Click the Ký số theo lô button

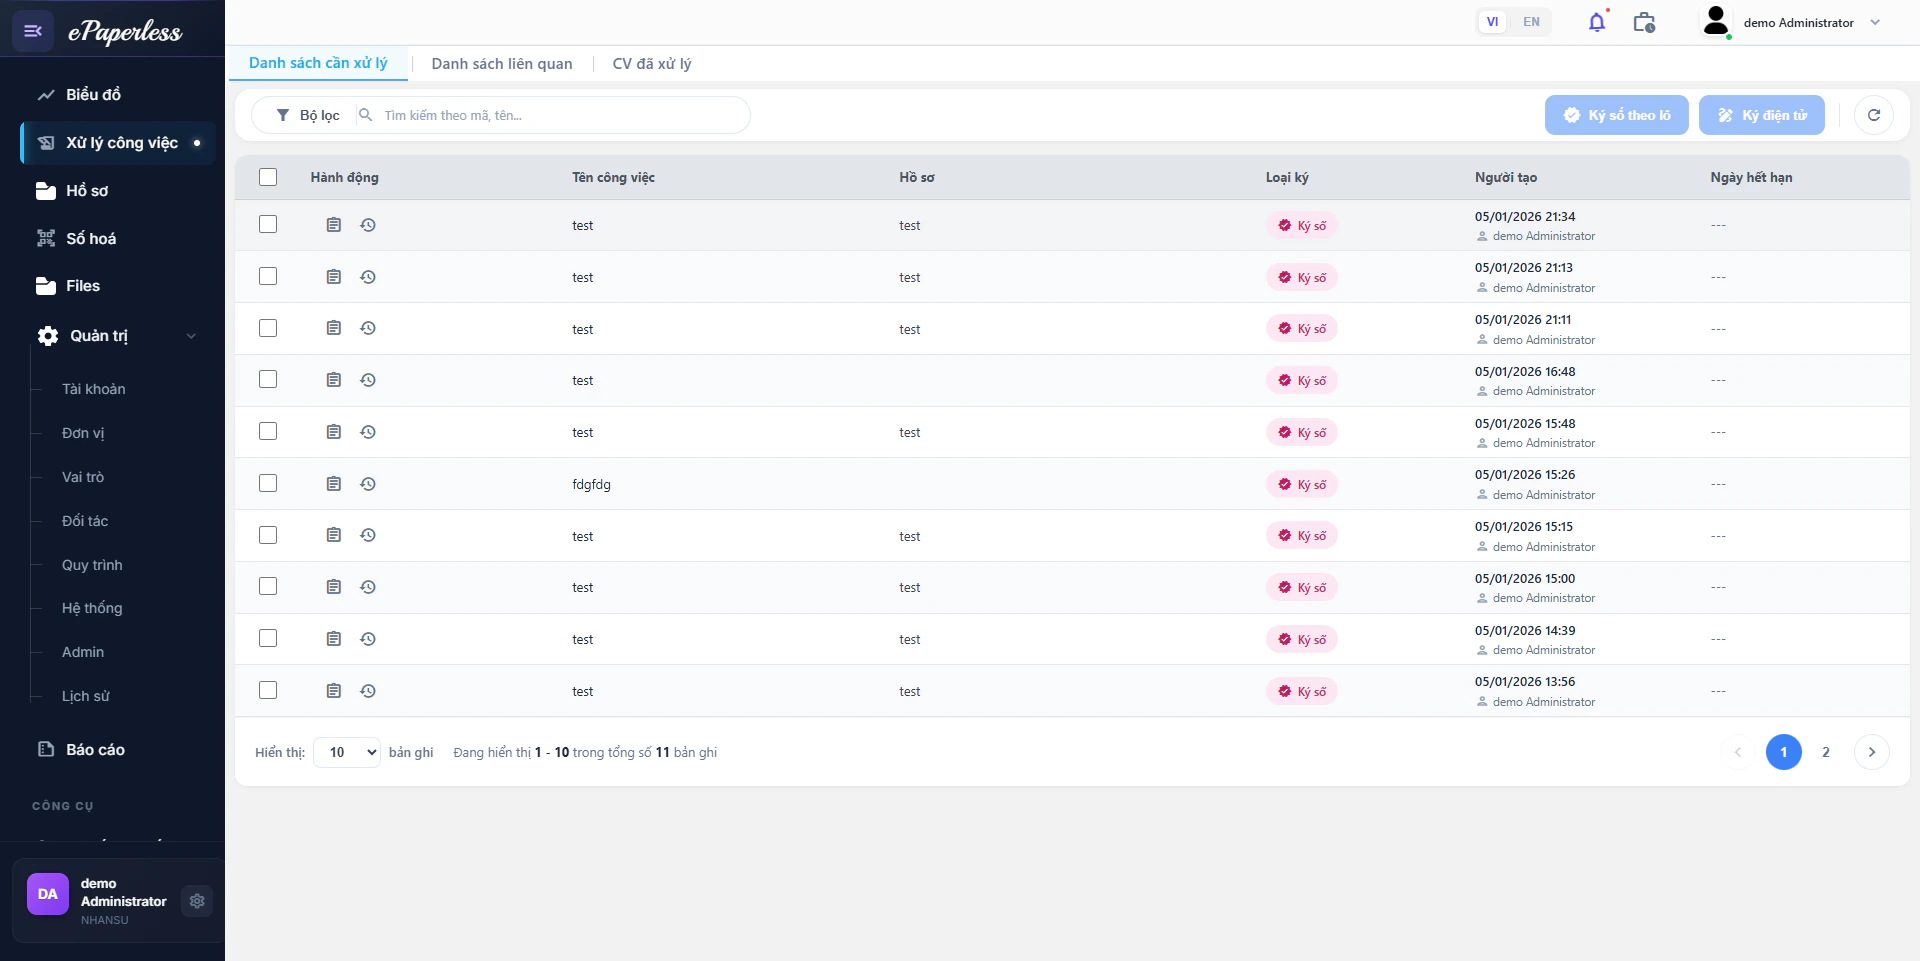(x=1617, y=115)
